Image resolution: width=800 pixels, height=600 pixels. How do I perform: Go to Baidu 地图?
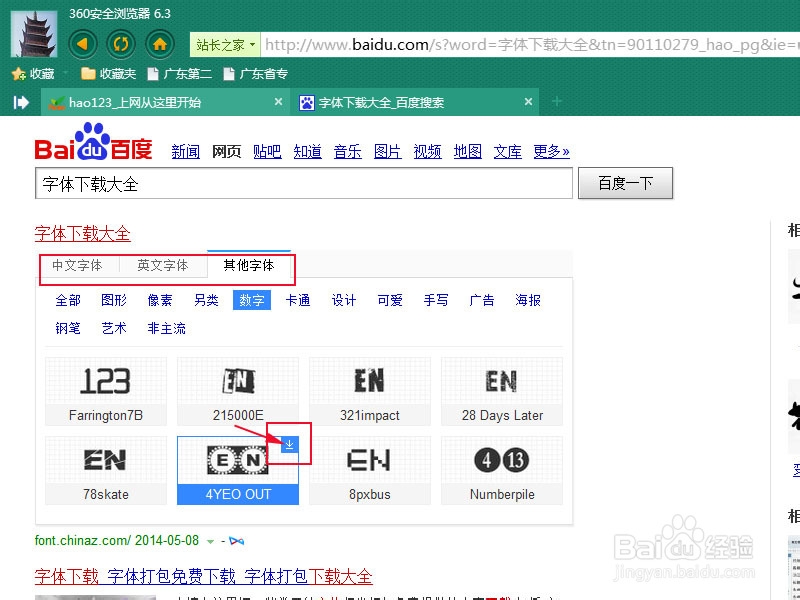click(x=467, y=152)
